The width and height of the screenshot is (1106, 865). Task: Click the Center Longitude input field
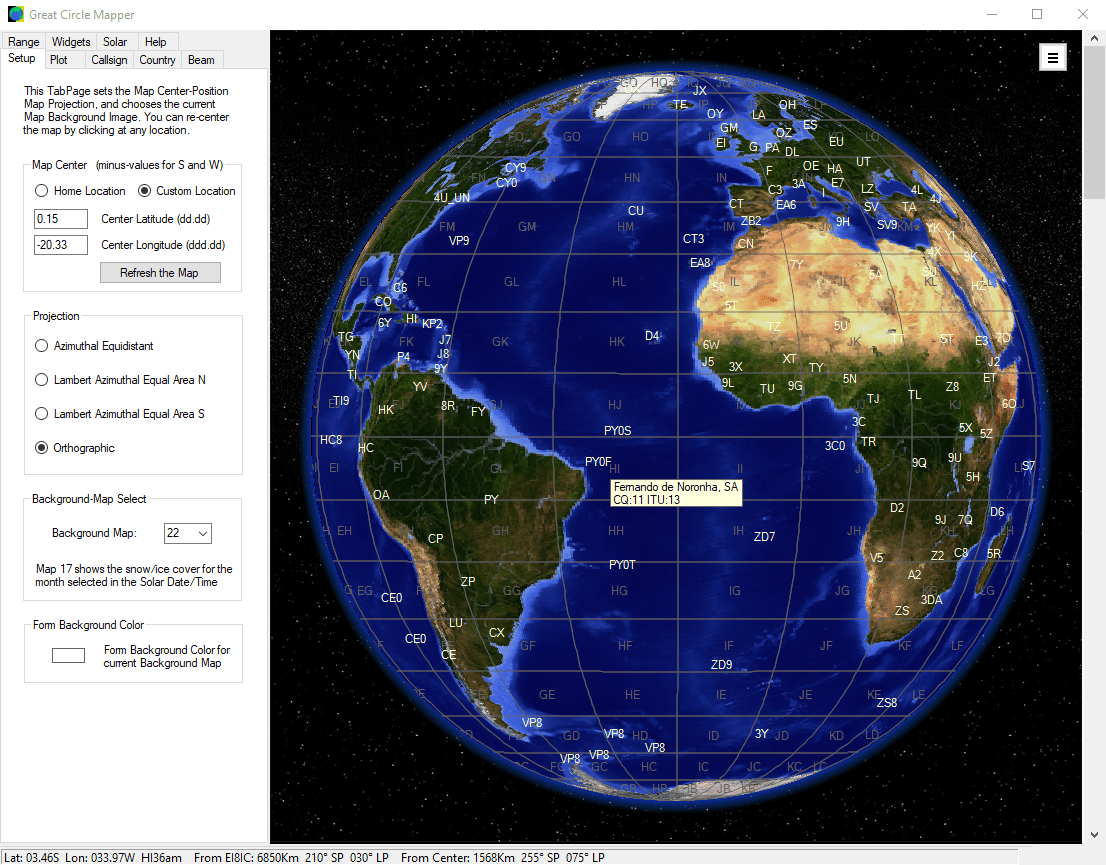60,244
